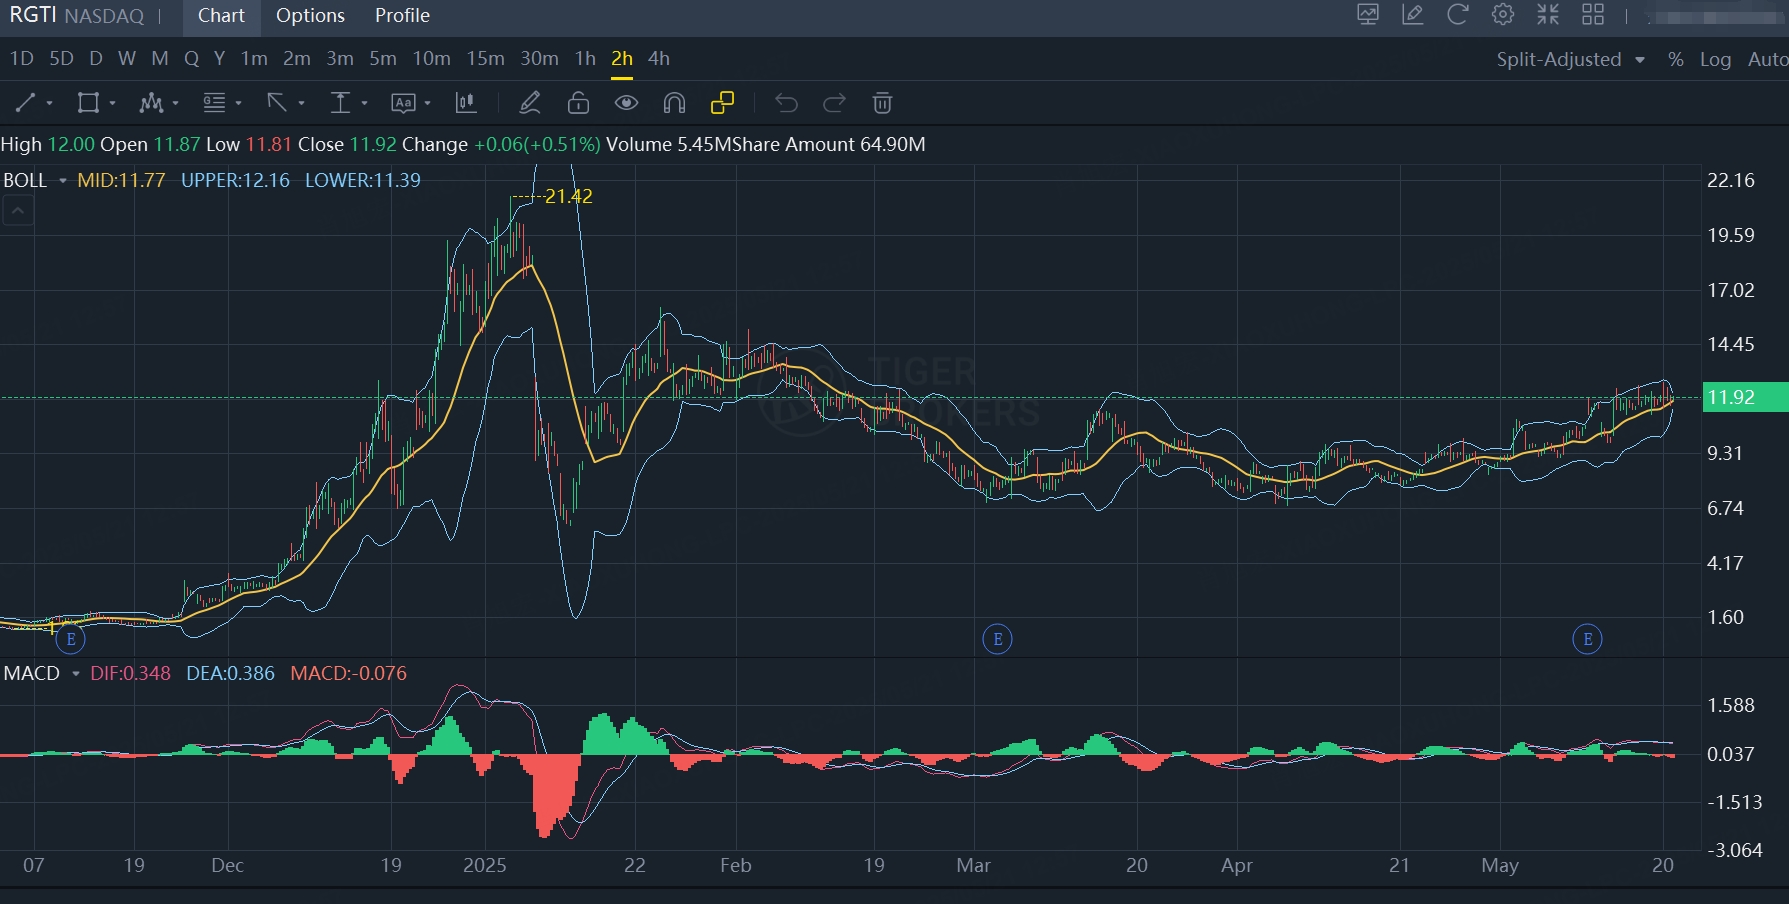Viewport: 1789px width, 904px height.
Task: Select the text annotation tool
Action: tap(403, 102)
